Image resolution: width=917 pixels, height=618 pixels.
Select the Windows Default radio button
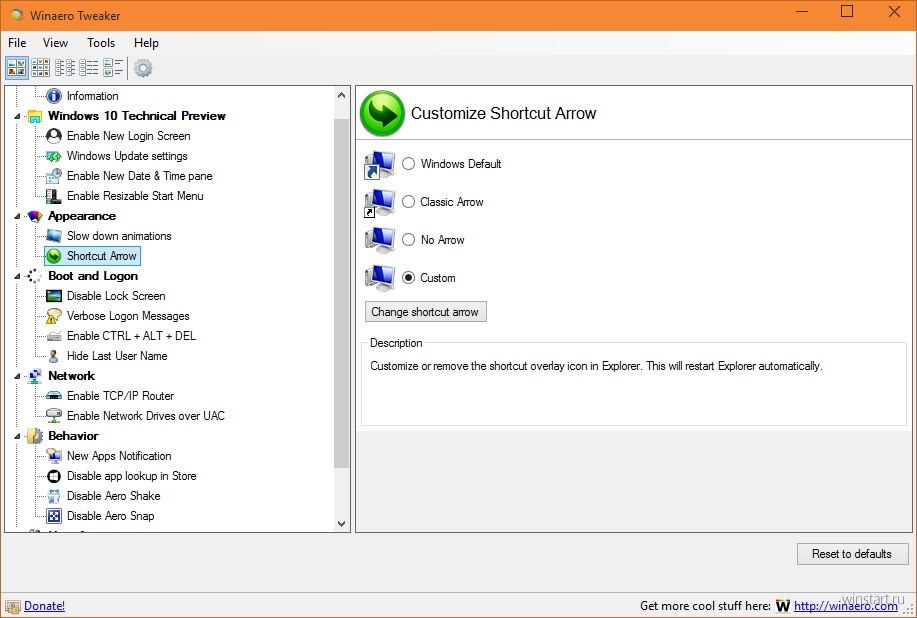pos(409,164)
